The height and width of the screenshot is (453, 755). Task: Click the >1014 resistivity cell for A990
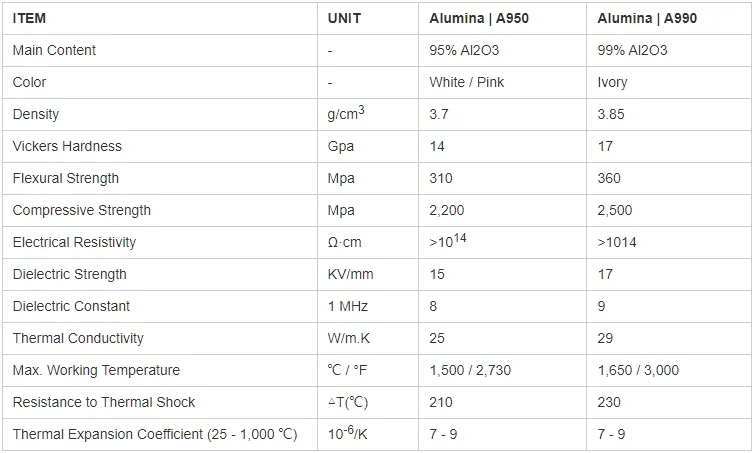[616, 242]
